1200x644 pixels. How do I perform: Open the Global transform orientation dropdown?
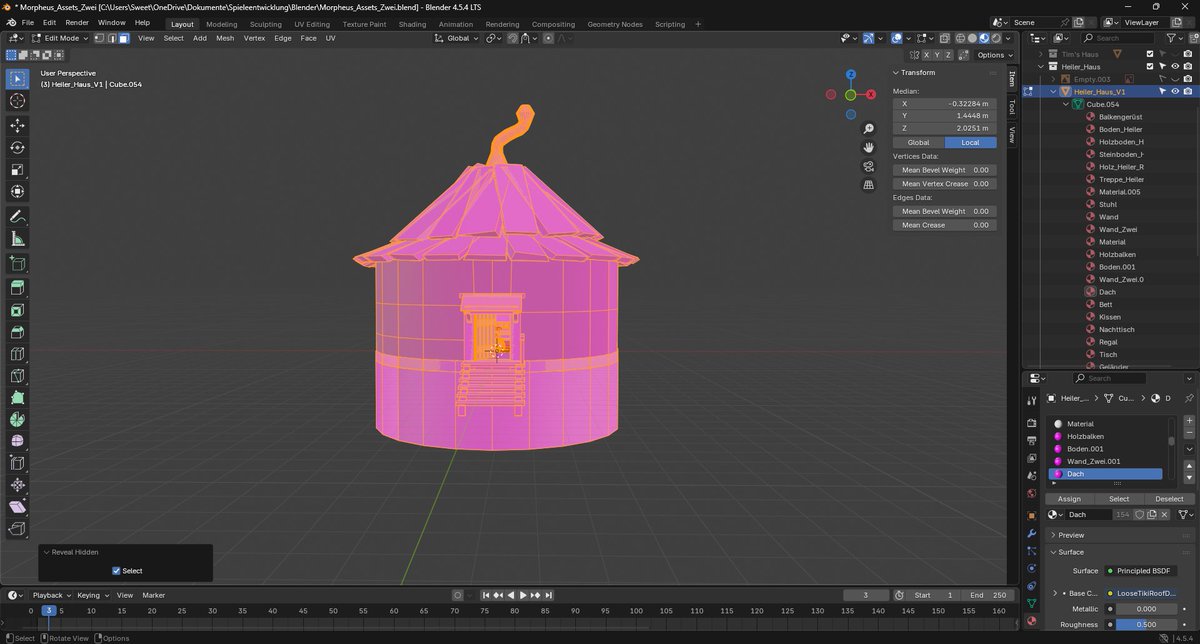[457, 38]
